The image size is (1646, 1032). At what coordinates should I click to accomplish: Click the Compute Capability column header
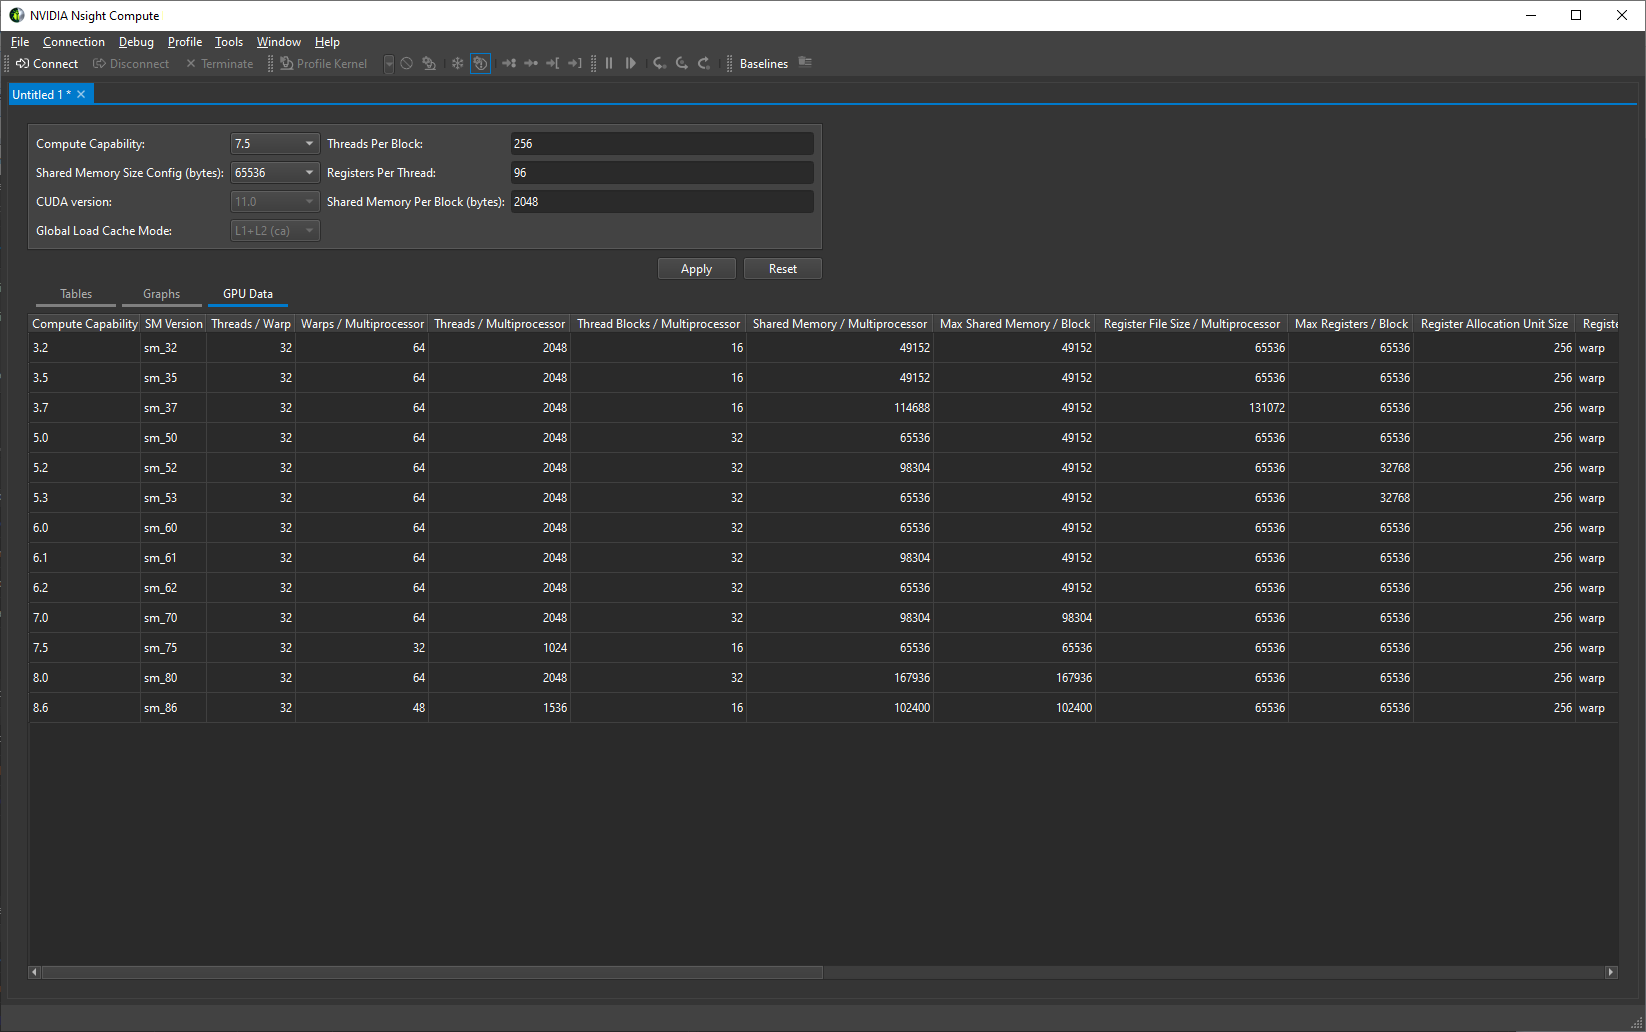click(85, 324)
